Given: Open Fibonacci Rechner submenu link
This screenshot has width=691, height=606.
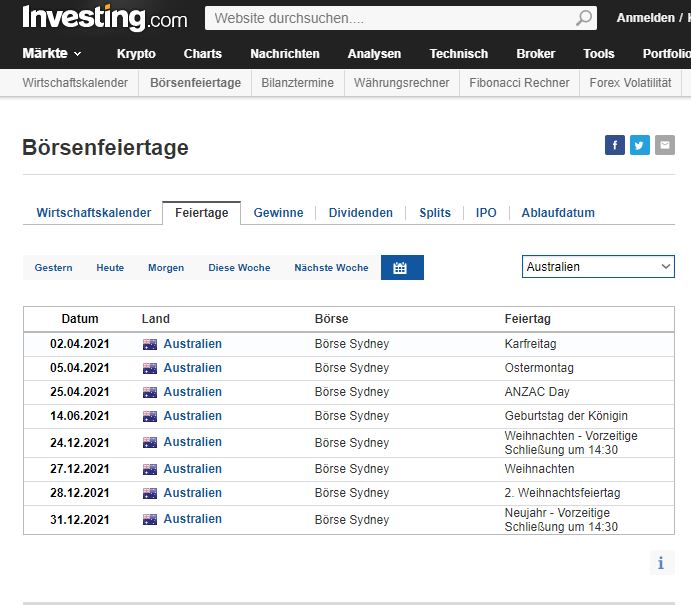Looking at the screenshot, I should click(x=519, y=82).
